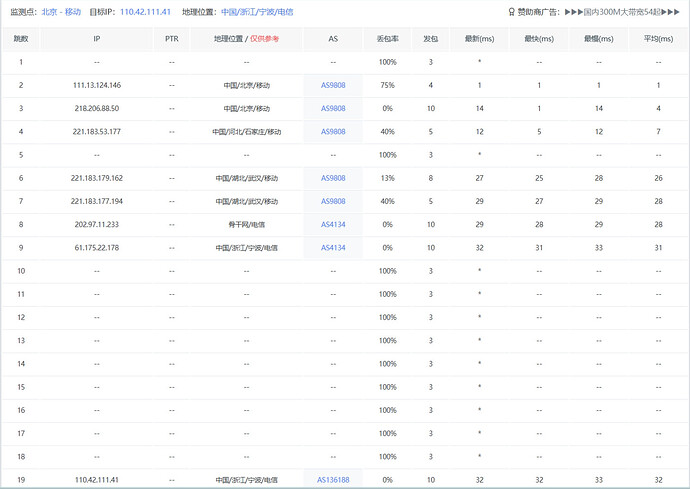This screenshot has width=690, height=489.
Task: Click 100% loss value in hop 1 row
Action: pos(388,62)
